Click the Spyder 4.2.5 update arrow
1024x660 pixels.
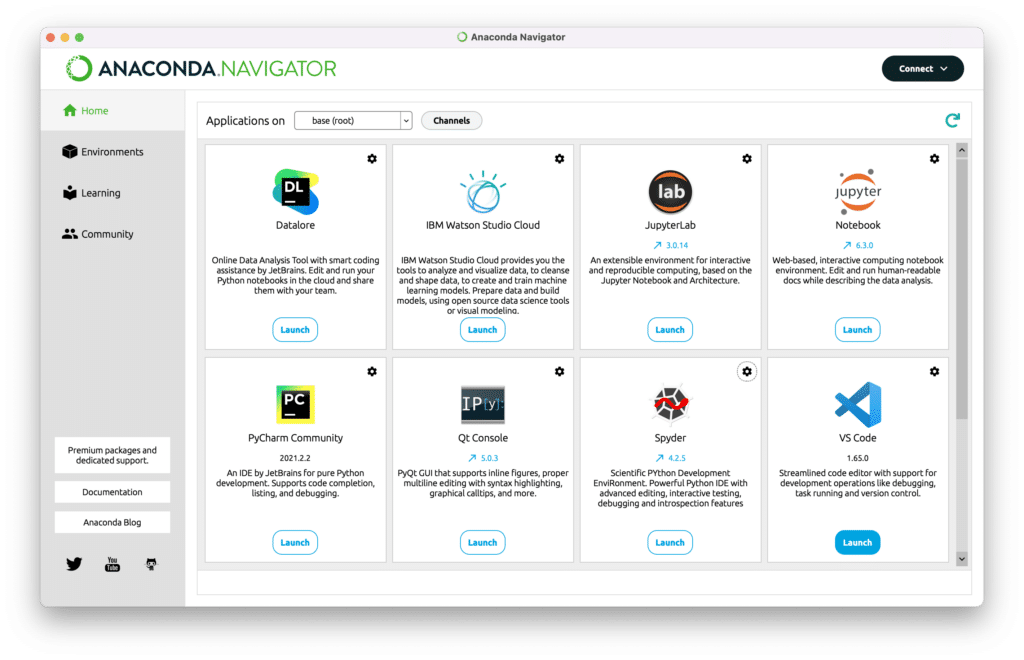[660, 458]
